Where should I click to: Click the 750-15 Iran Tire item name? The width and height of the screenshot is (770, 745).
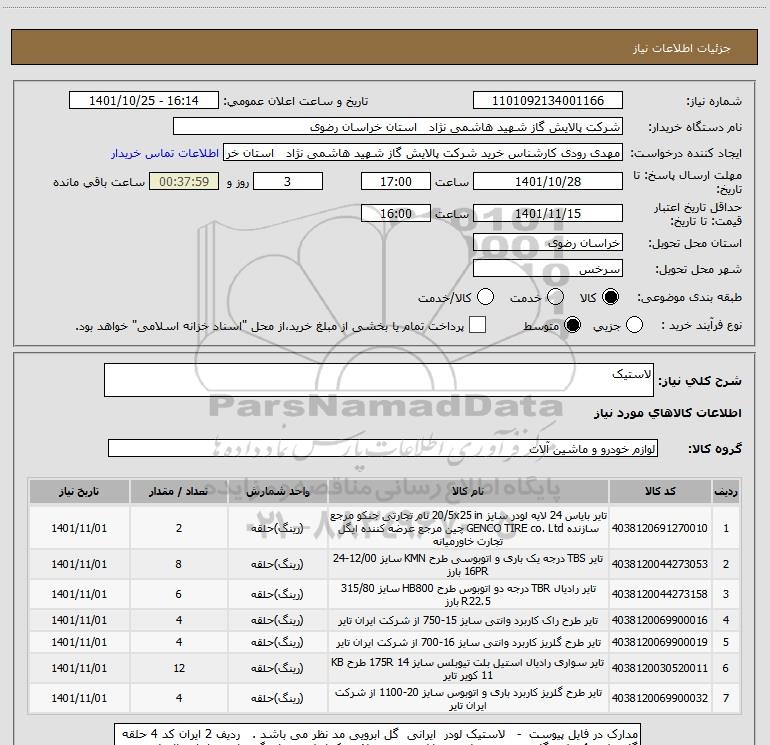coord(468,621)
